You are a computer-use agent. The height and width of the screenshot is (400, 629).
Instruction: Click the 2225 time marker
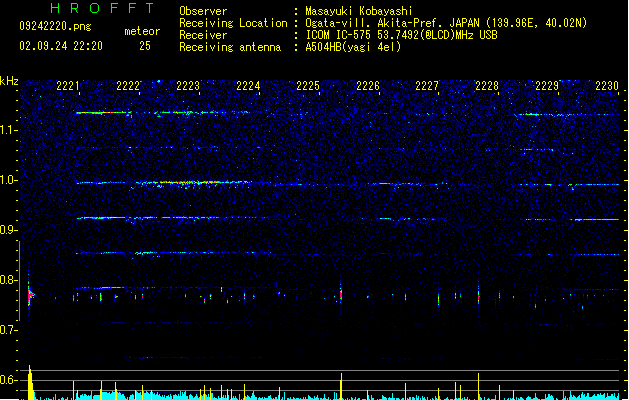(x=308, y=86)
